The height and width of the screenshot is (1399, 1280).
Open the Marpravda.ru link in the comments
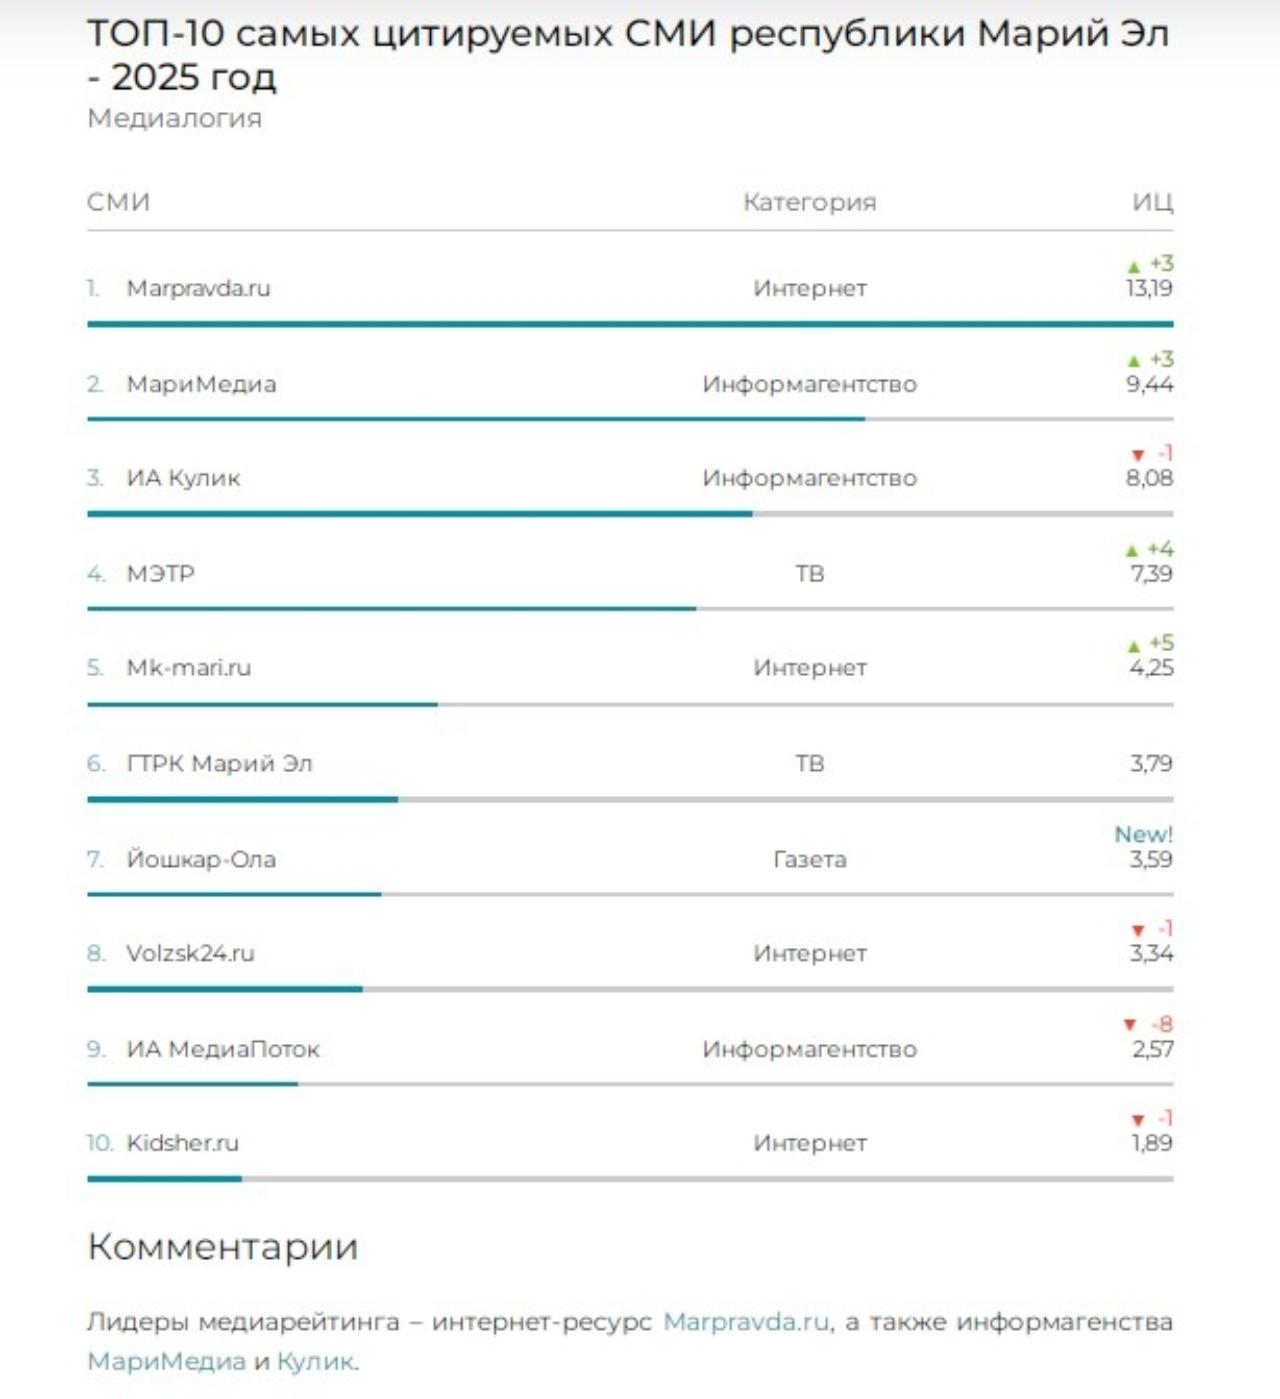click(746, 1322)
